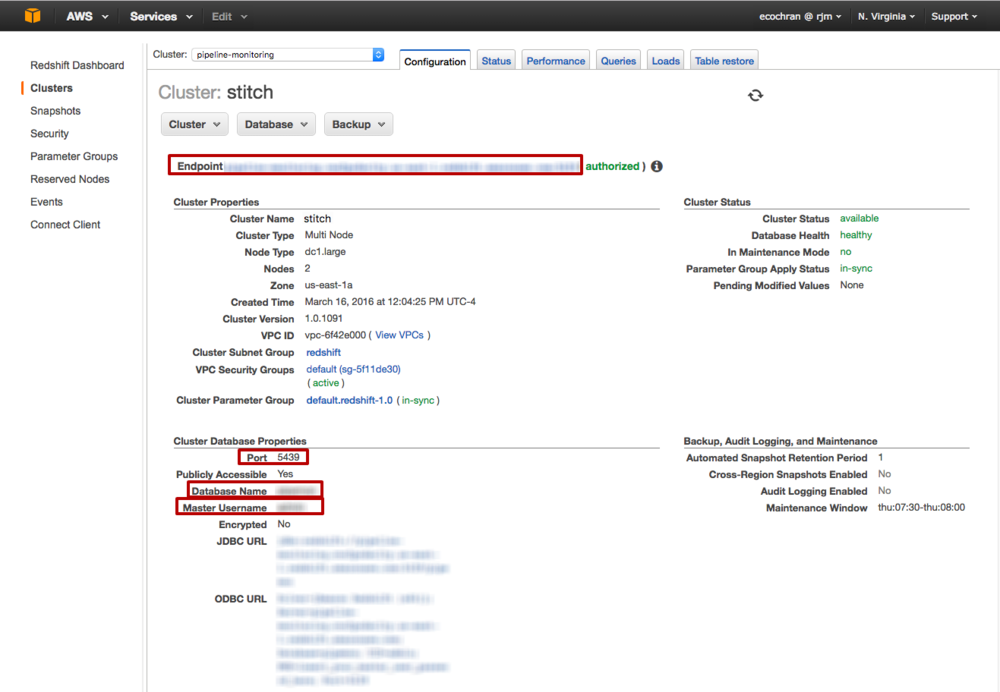Click the redshift subnet group link
Screen dimensions: 1000x692
[x=323, y=352]
